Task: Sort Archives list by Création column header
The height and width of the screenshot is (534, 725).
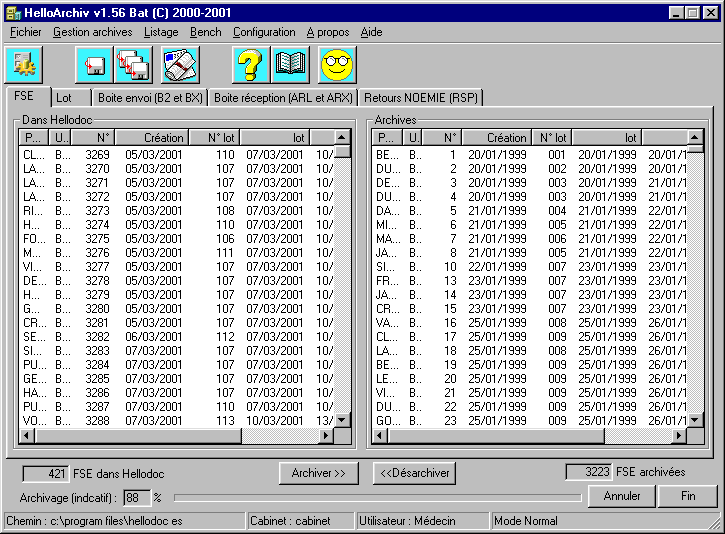Action: pyautogui.click(x=497, y=138)
